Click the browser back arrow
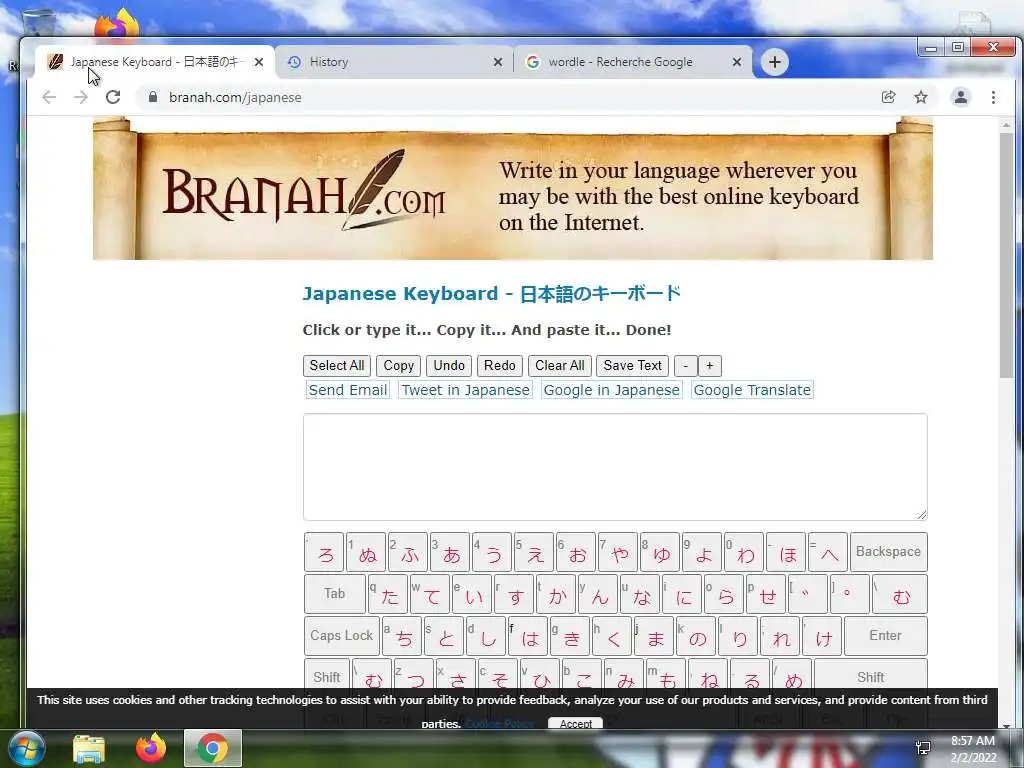Image resolution: width=1024 pixels, height=768 pixels. pyautogui.click(x=49, y=97)
